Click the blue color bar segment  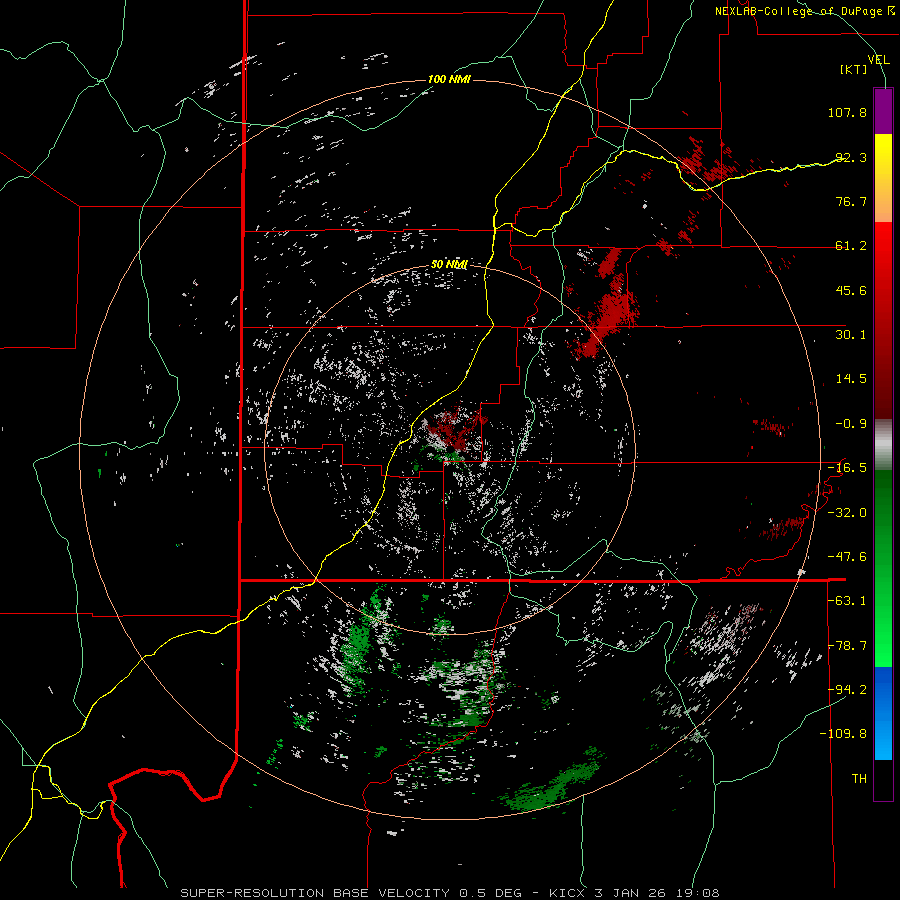point(883,713)
